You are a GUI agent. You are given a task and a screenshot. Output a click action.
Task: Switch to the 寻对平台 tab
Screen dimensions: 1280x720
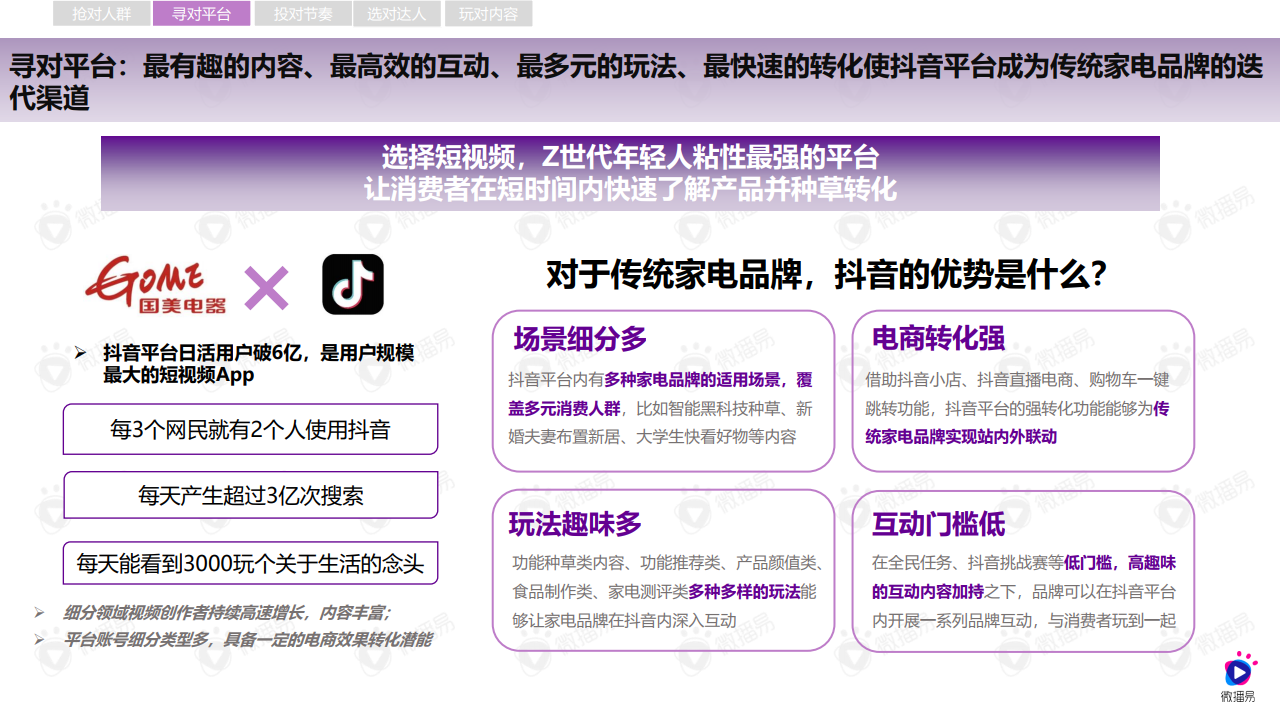pyautogui.click(x=202, y=14)
